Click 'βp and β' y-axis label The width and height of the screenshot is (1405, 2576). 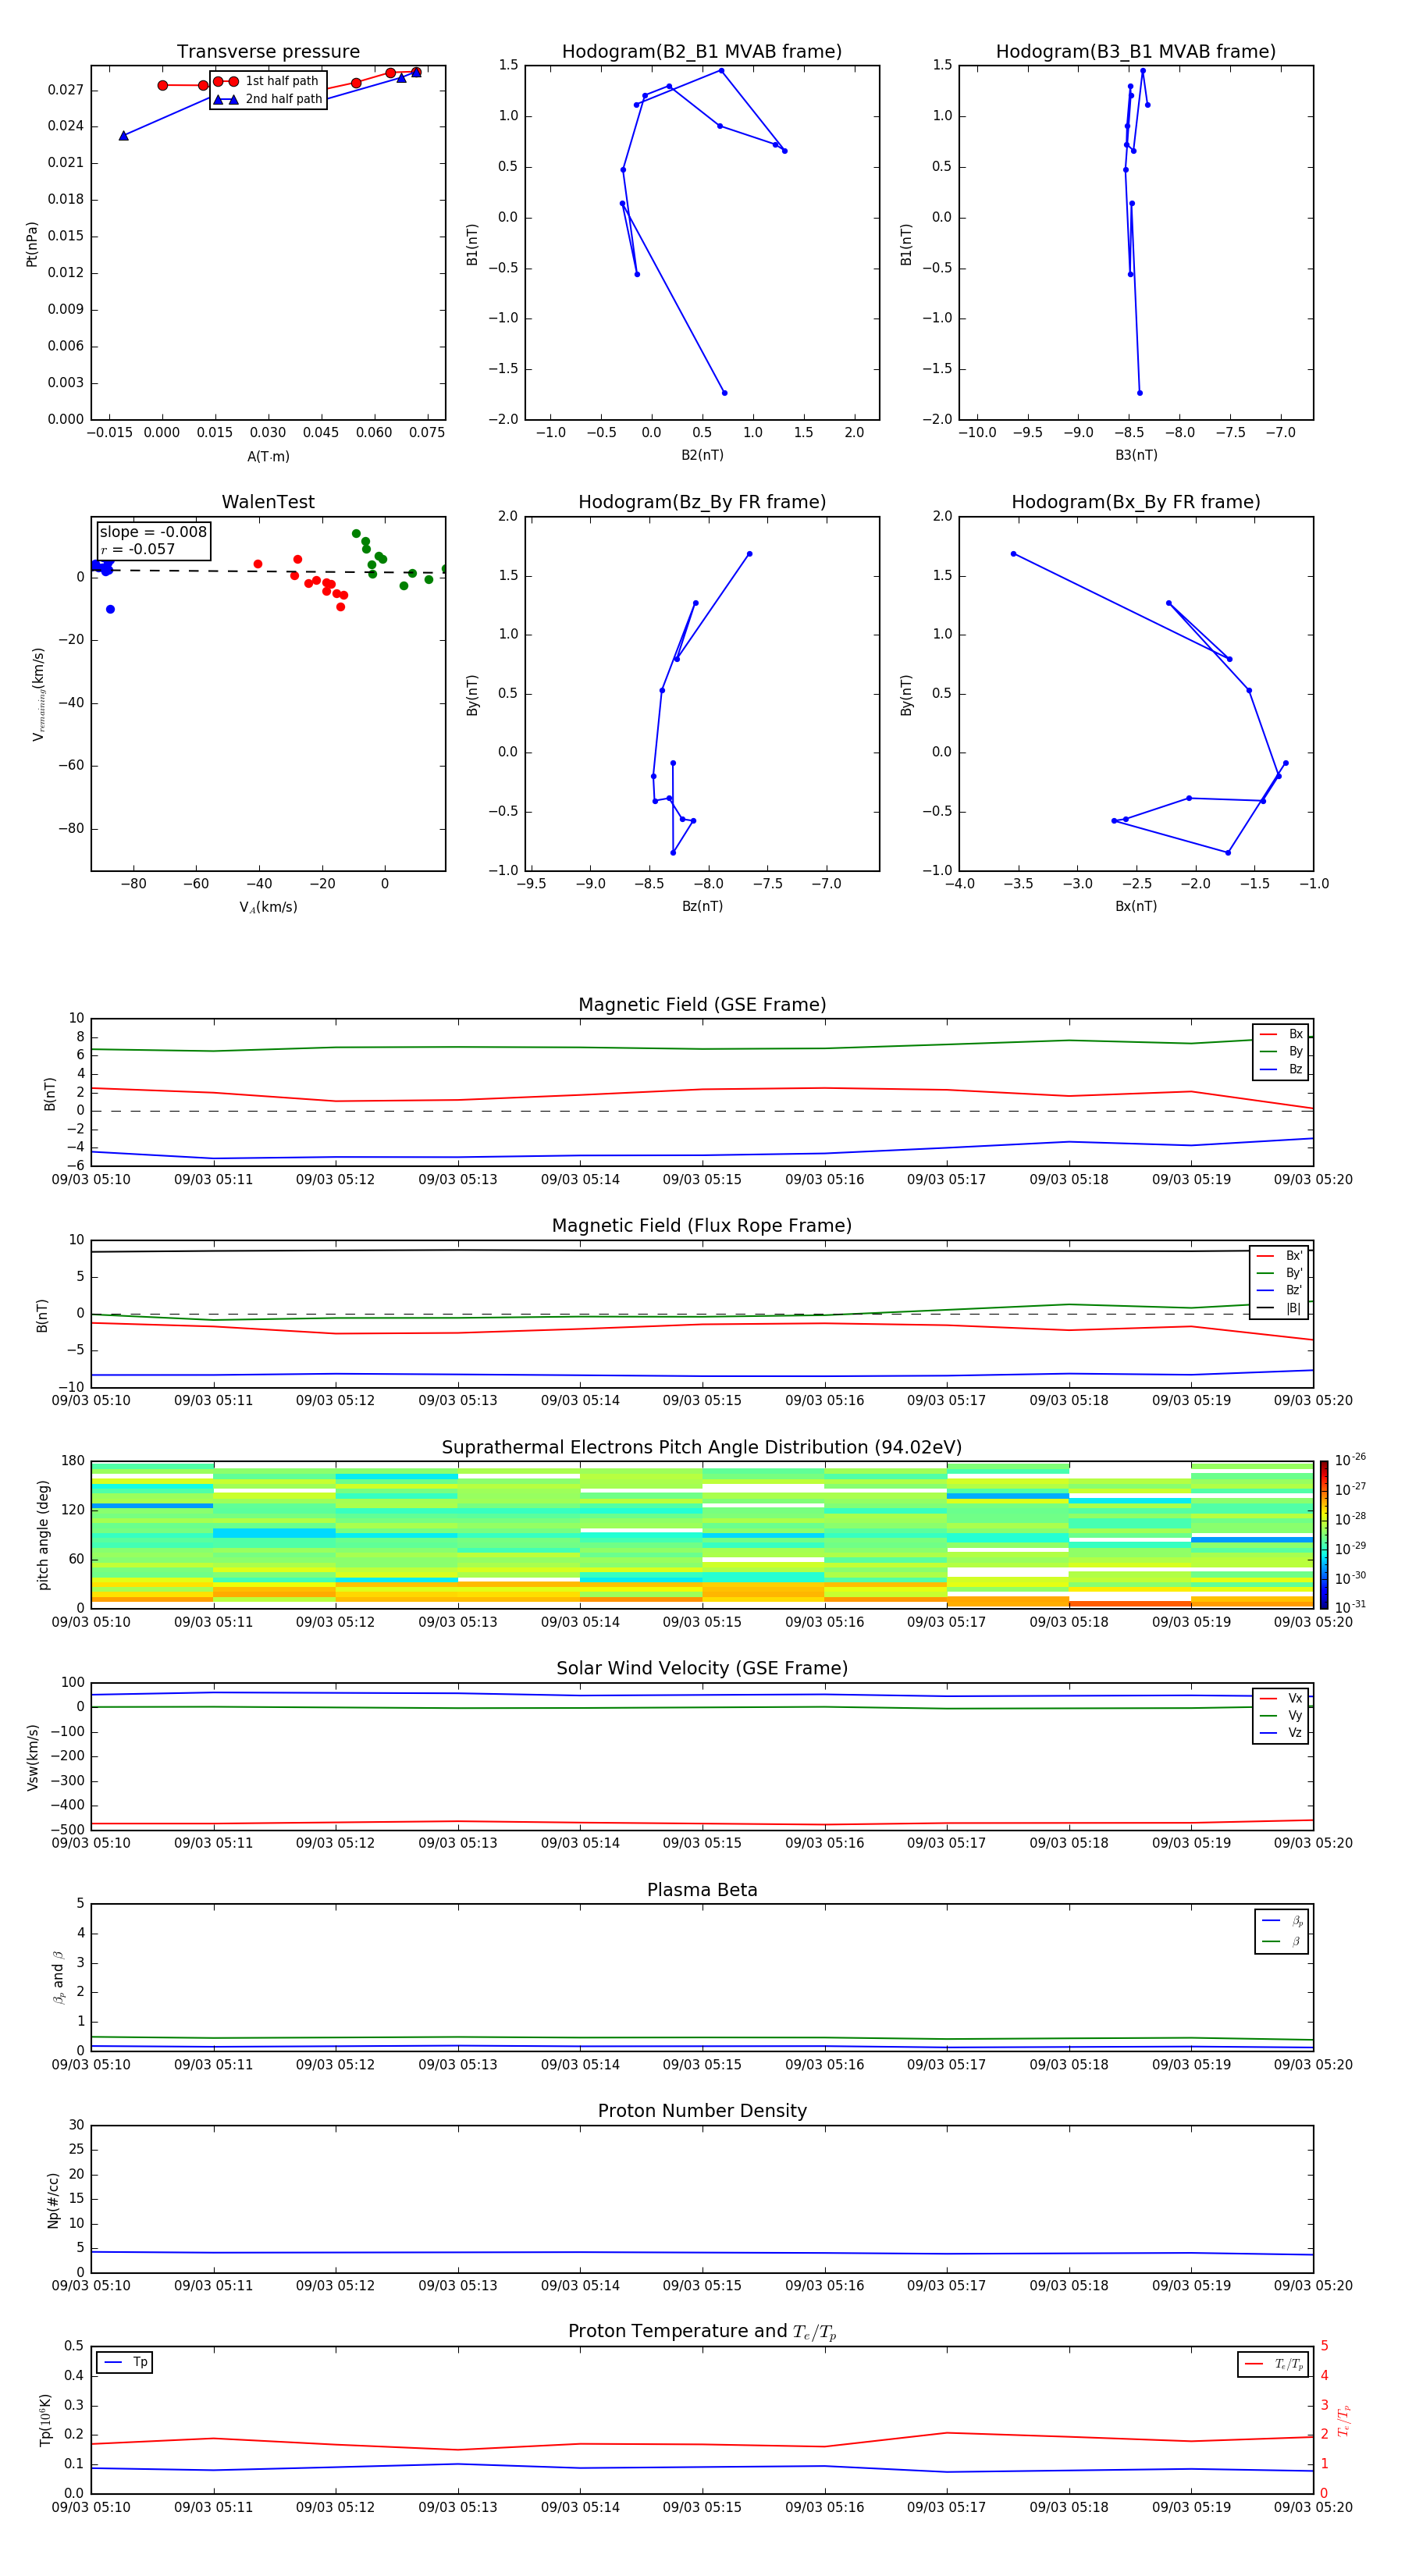pos(58,1977)
